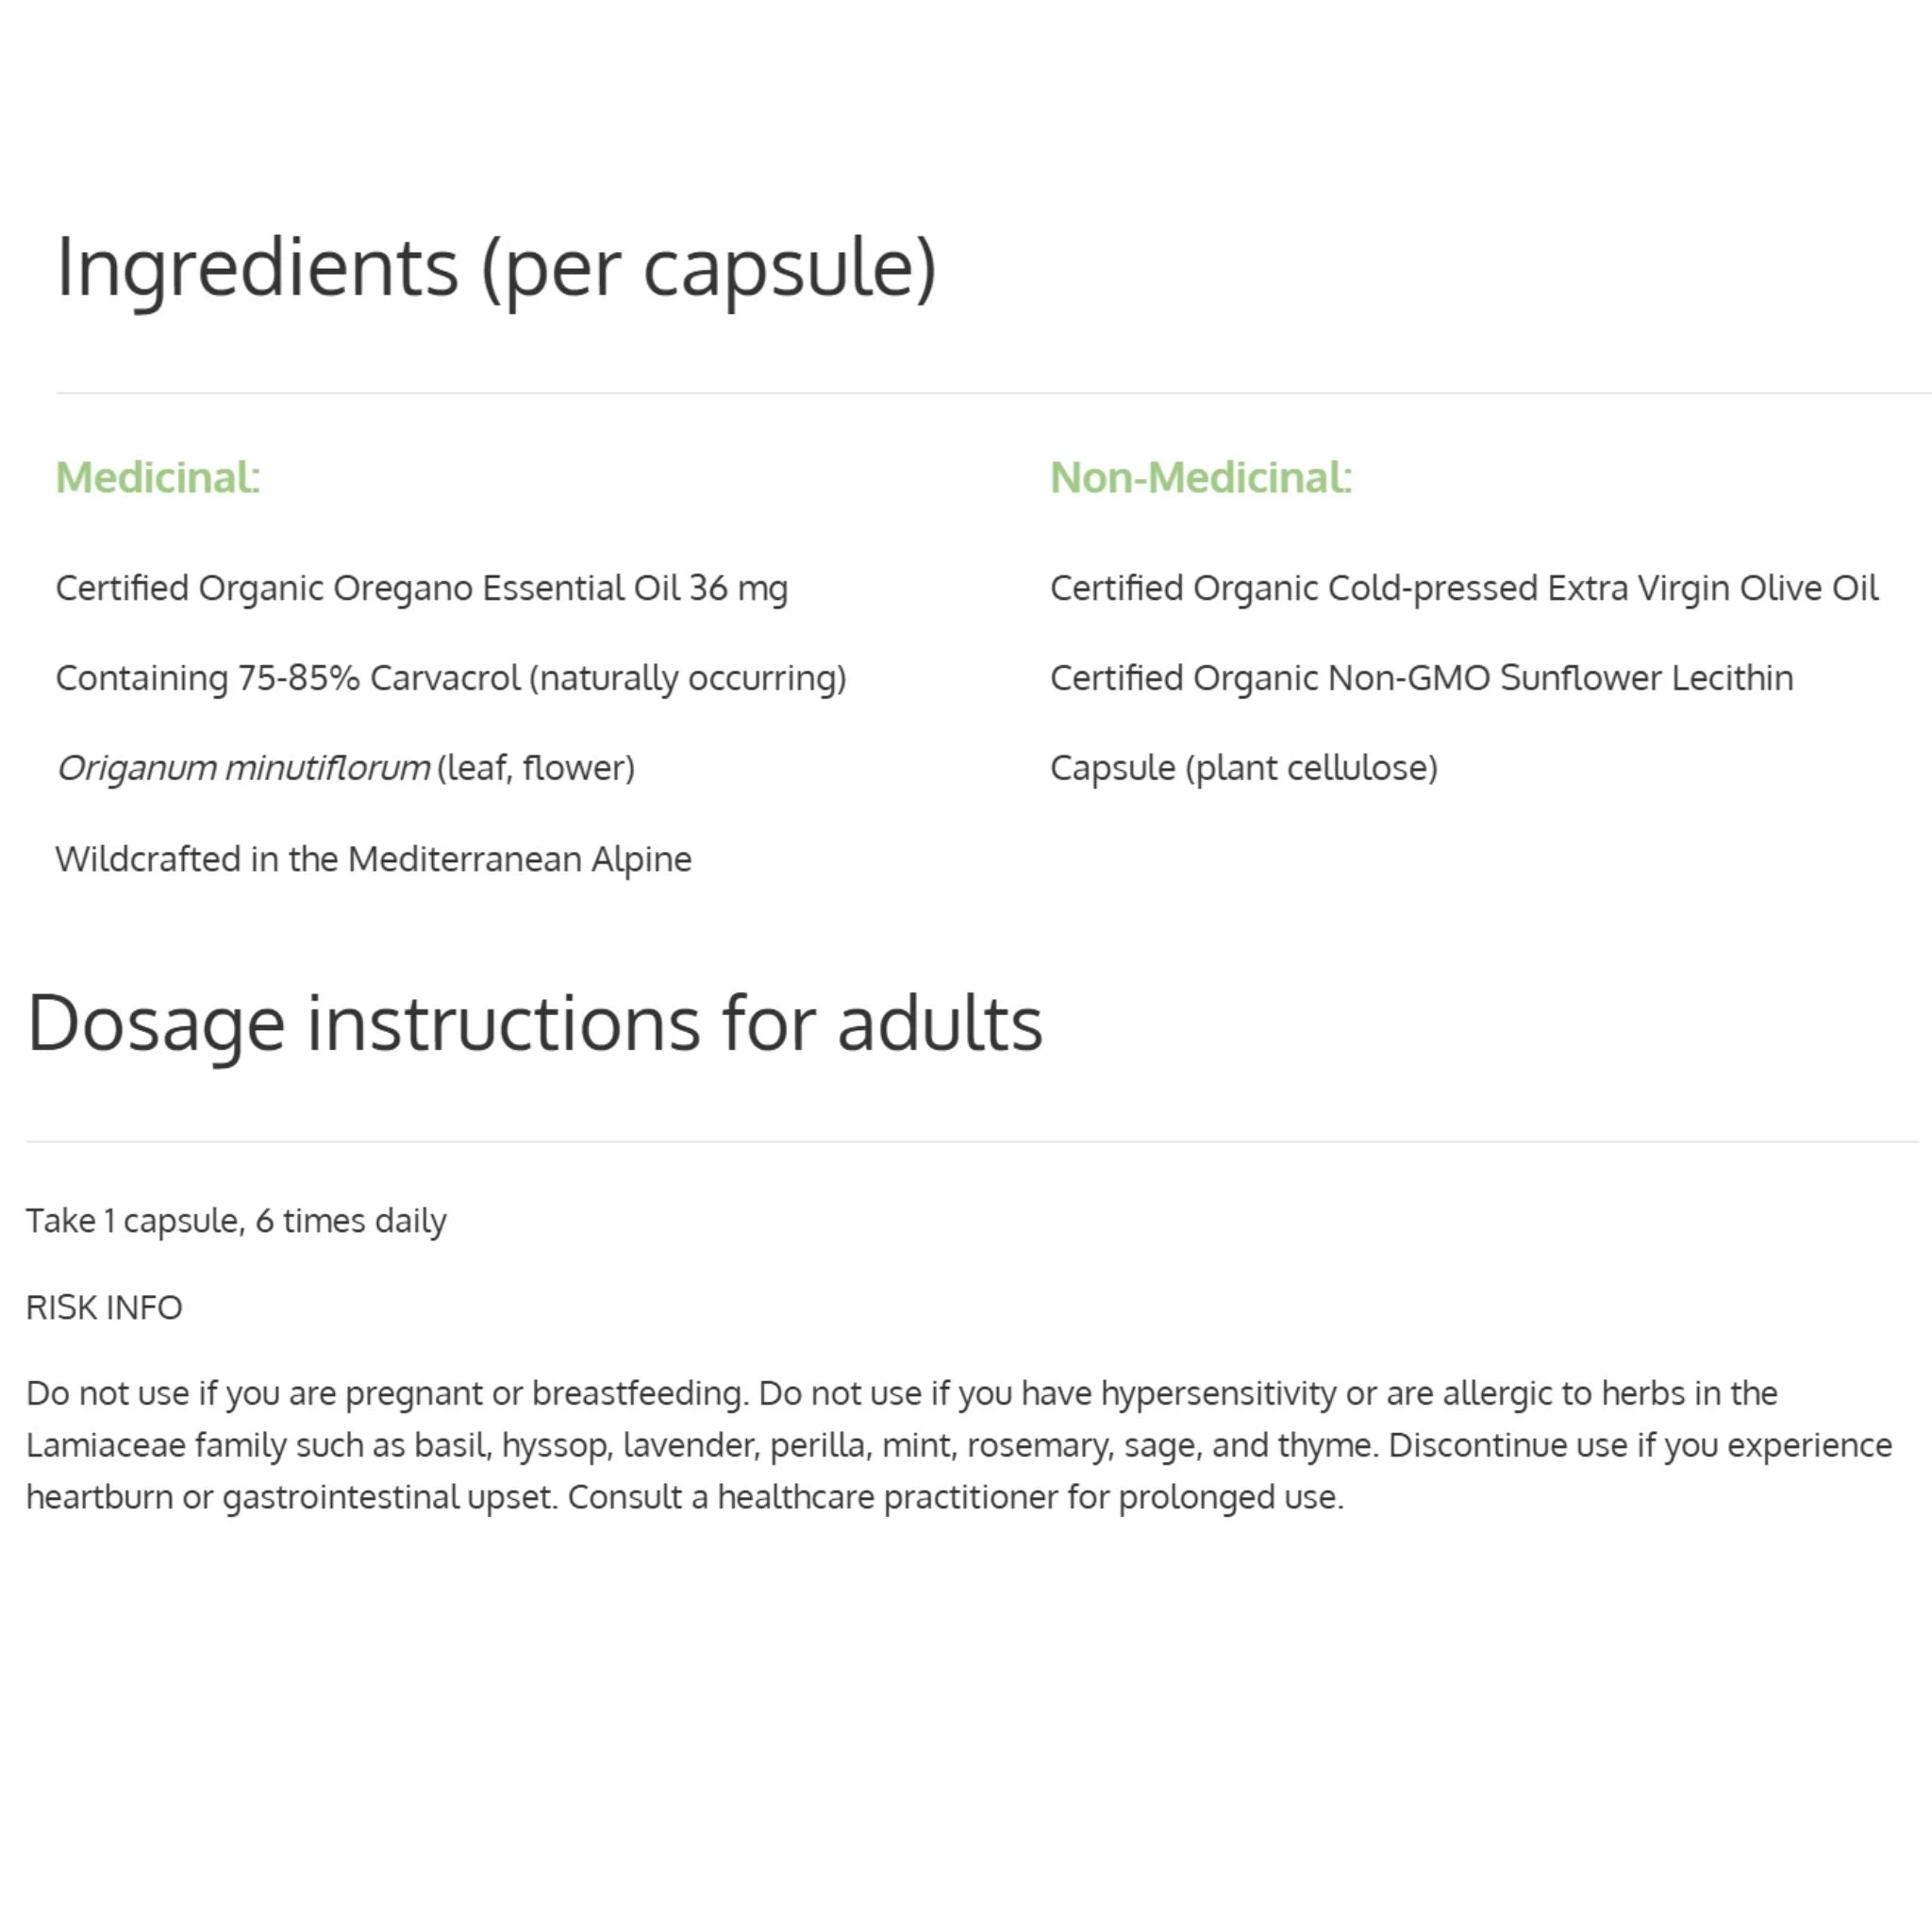Click 'Non-GMO Sunflower Lecithin' ingredient
The height and width of the screenshot is (1932, 1932).
coord(1421,678)
